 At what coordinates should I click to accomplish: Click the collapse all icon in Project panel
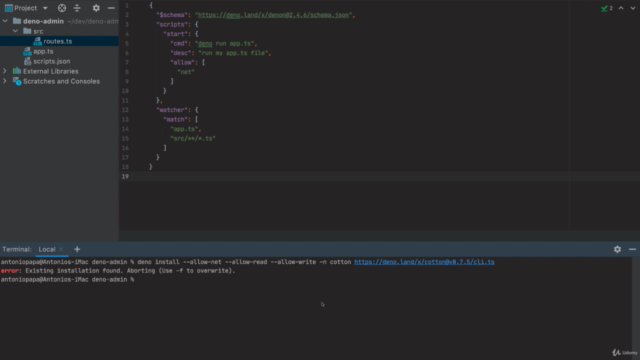[x=77, y=8]
